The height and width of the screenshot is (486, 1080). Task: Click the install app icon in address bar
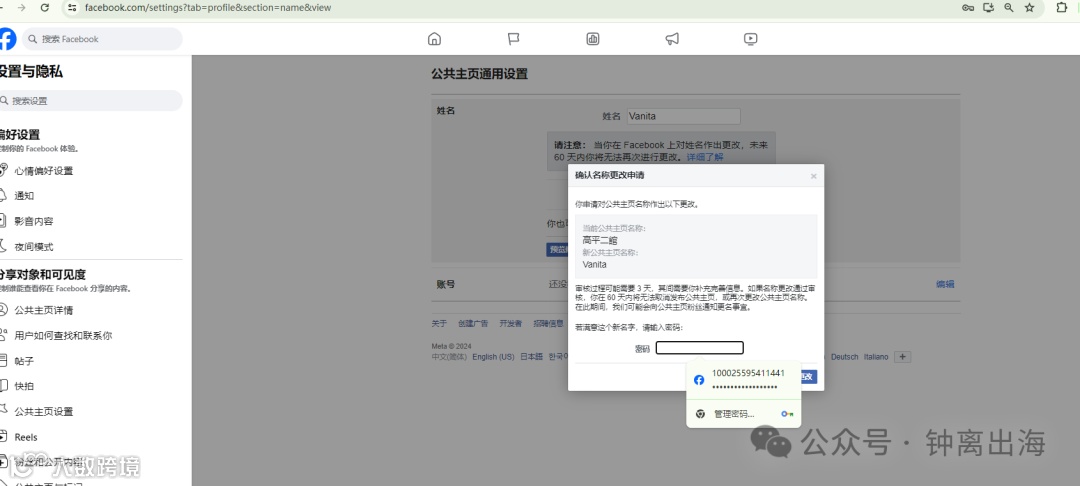pos(989,8)
